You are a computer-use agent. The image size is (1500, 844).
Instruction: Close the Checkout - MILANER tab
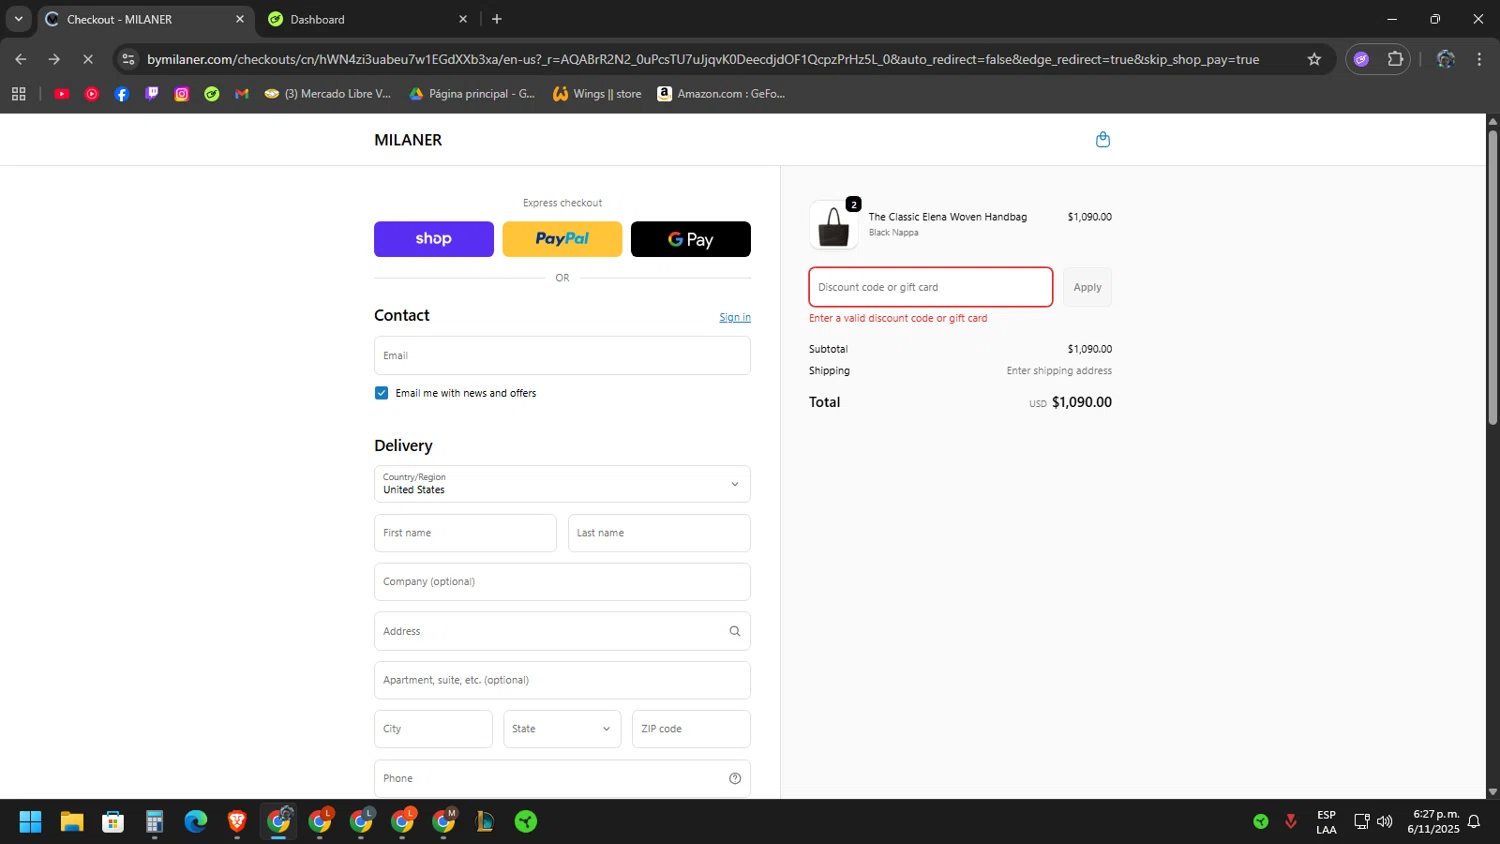[240, 19]
